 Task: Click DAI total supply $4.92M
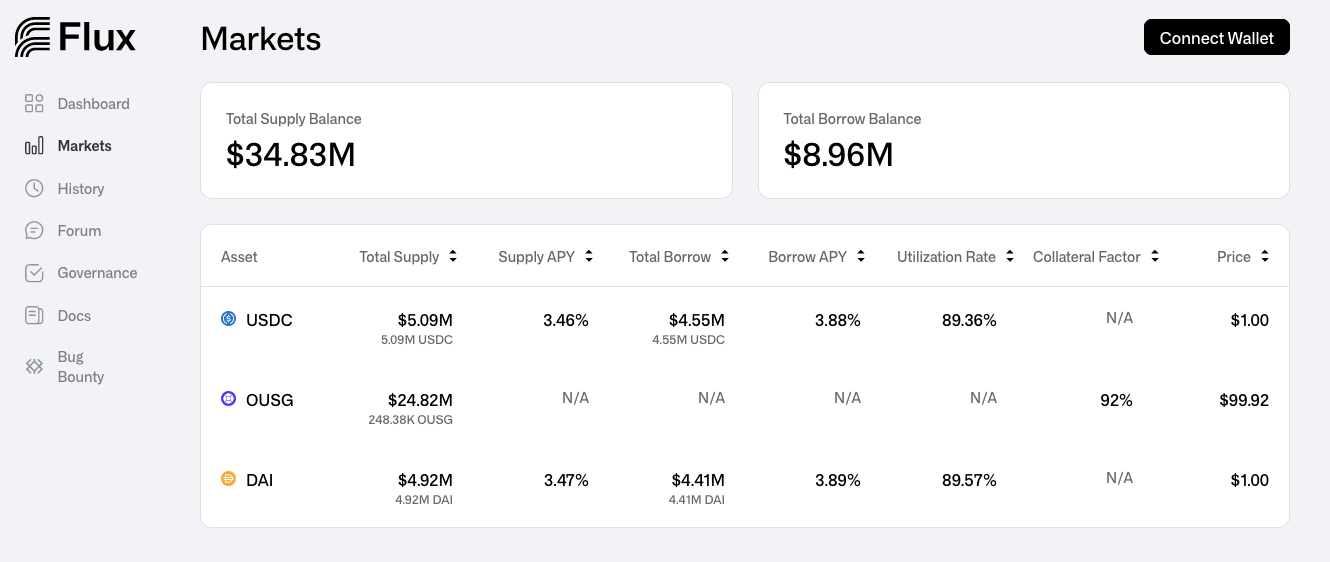coord(425,480)
